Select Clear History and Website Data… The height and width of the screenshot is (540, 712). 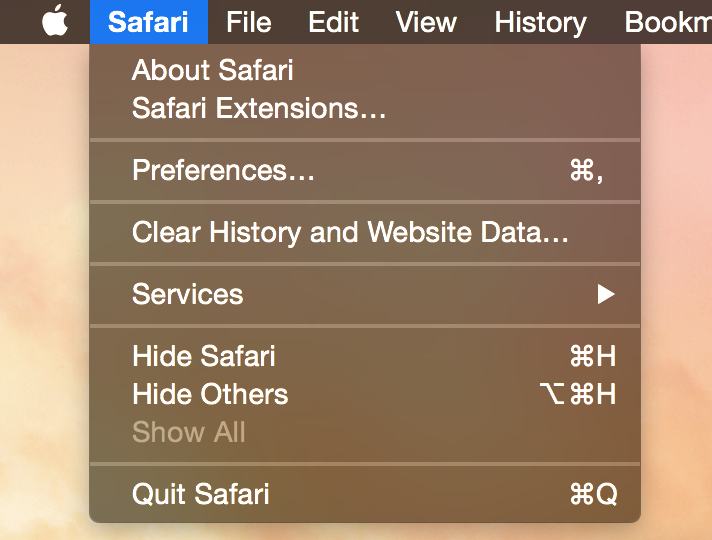[365, 232]
